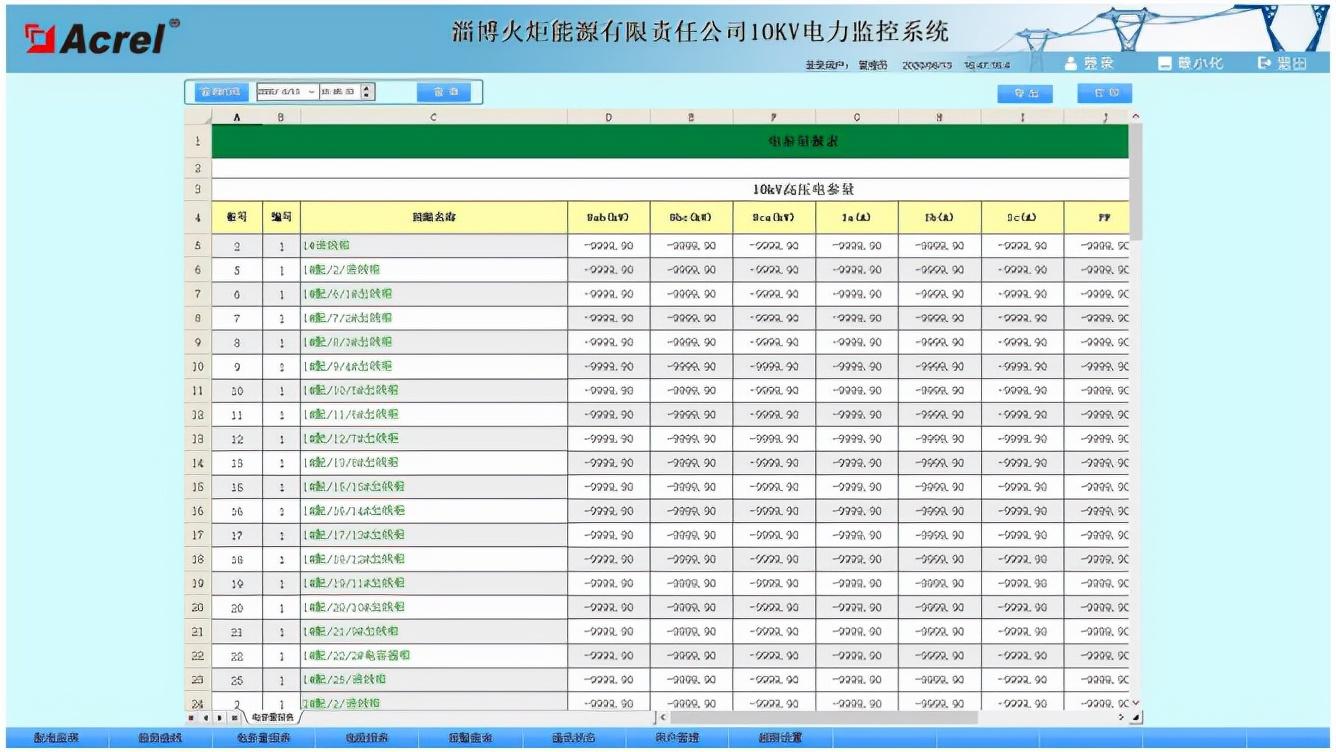Click the select-all corner of spreadsheet
Image resolution: width=1336 pixels, height=752 pixels.
tap(198, 117)
